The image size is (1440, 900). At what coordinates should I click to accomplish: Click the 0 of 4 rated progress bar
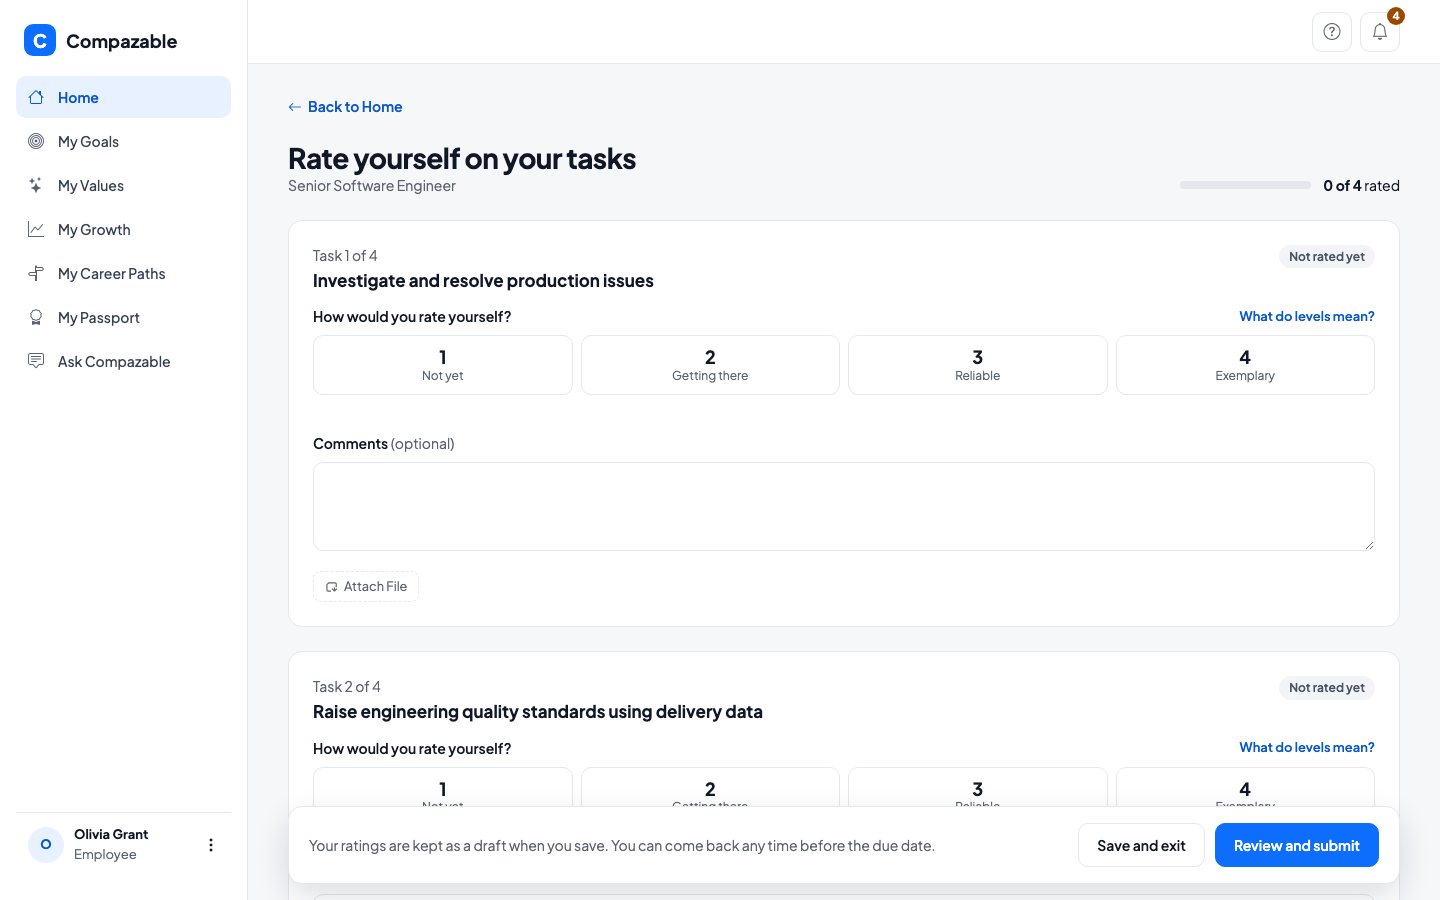(1245, 185)
